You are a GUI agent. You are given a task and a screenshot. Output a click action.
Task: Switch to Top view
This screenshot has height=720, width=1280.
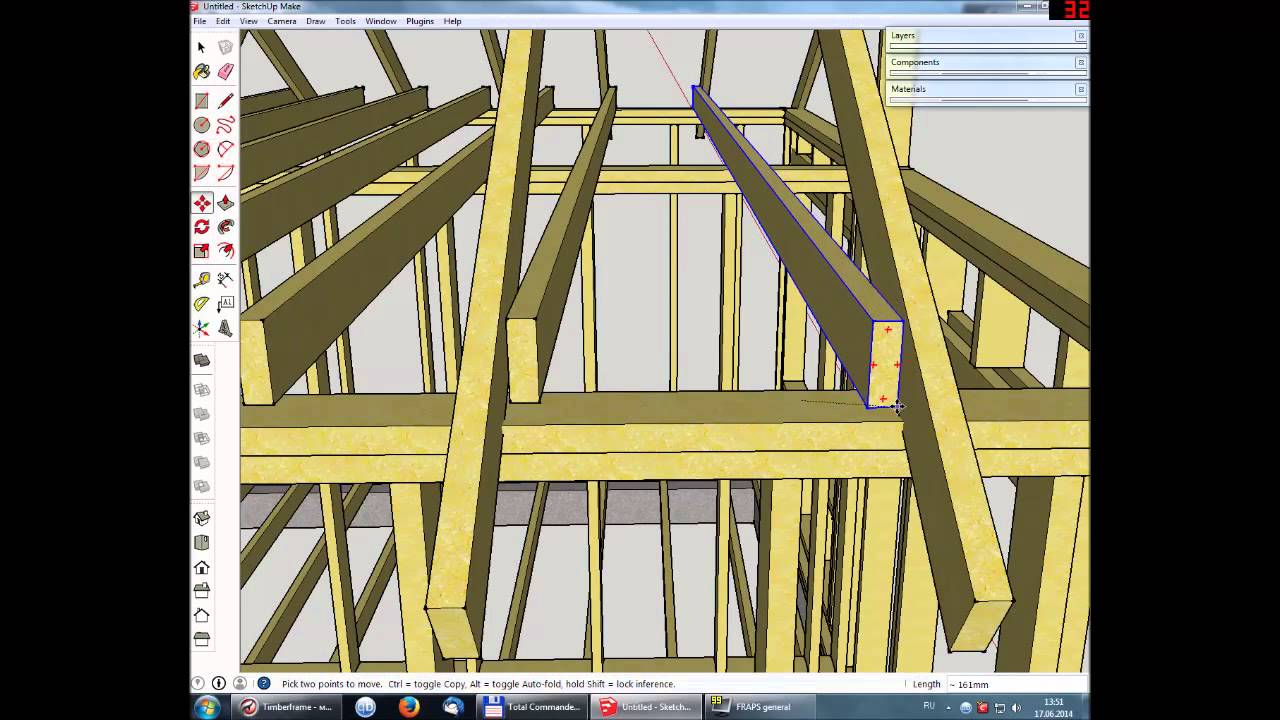[x=201, y=543]
